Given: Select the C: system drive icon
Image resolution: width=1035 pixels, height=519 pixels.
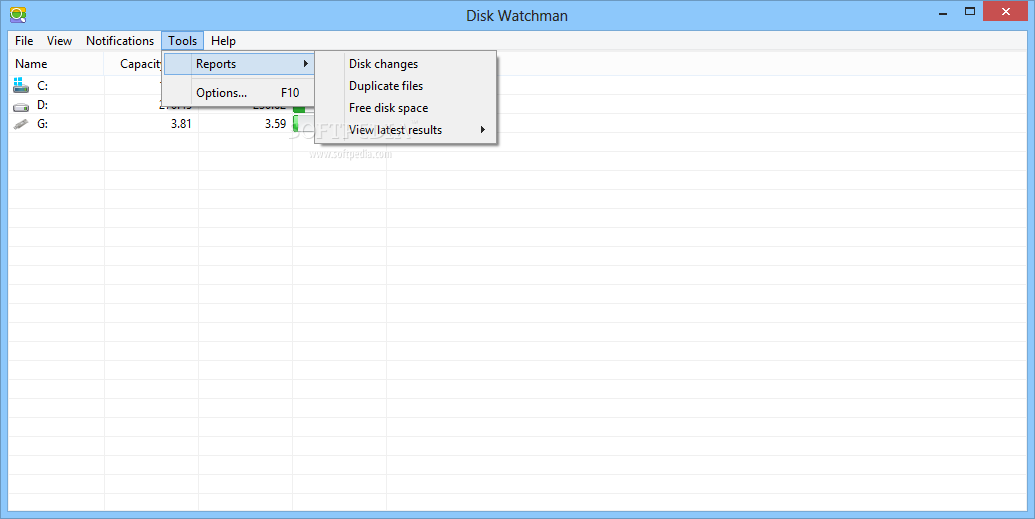Looking at the screenshot, I should [x=21, y=85].
